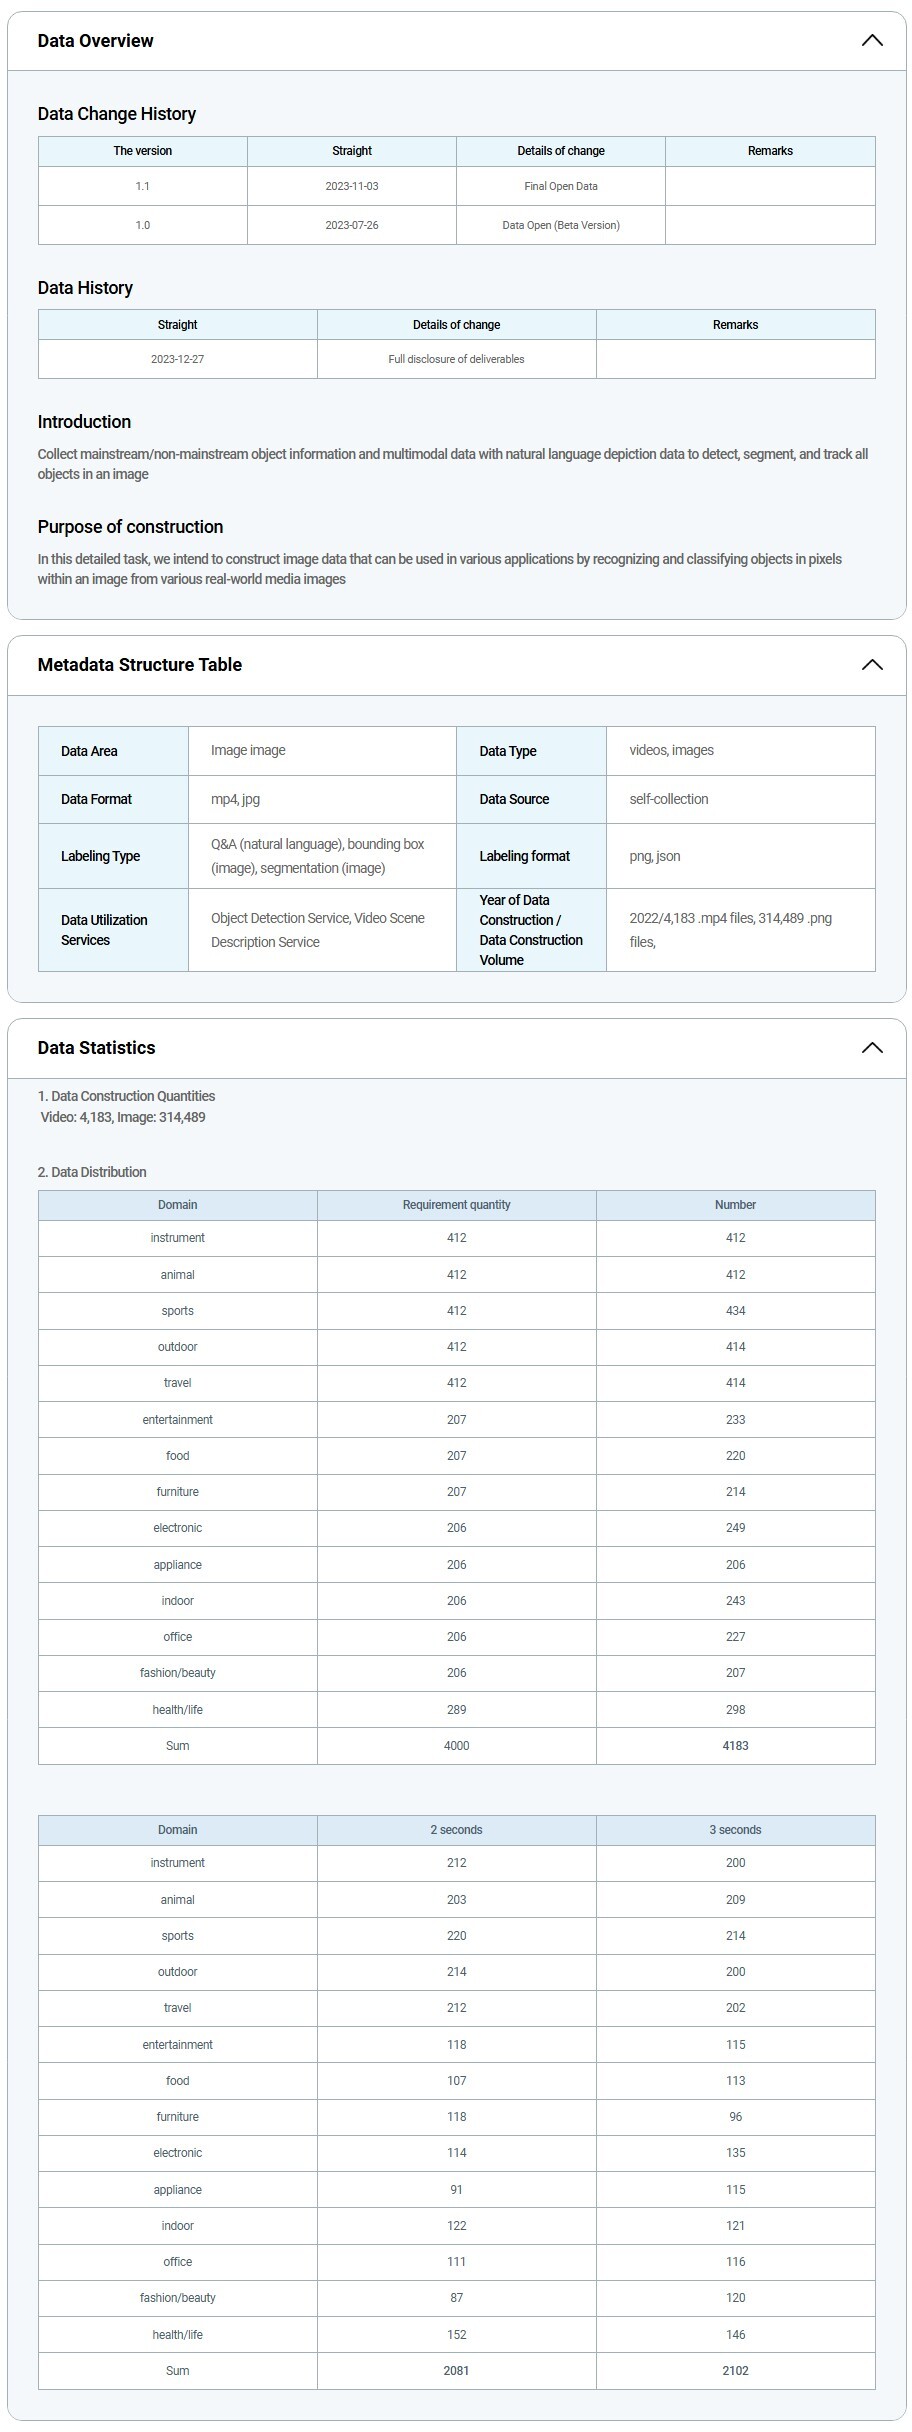Select 'Full disclosure of deliverables' entry
This screenshot has width=912, height=2432.
[x=456, y=359]
